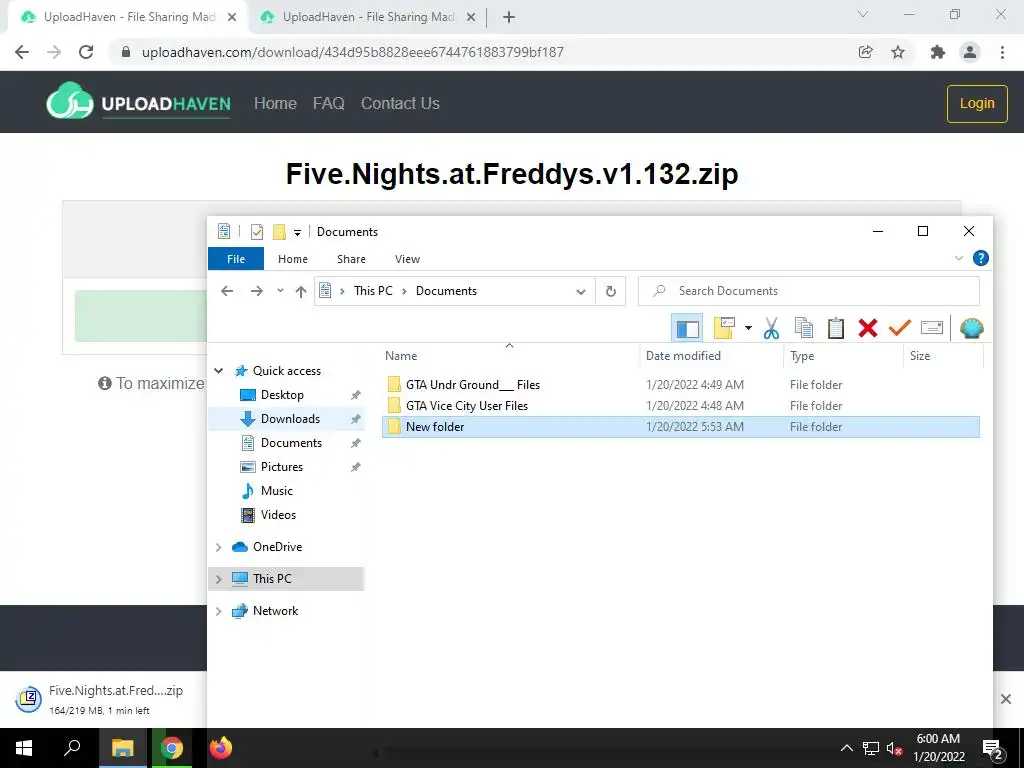Open the Contact Us link on UploadHaven
Image resolution: width=1024 pixels, height=768 pixels.
(x=400, y=103)
